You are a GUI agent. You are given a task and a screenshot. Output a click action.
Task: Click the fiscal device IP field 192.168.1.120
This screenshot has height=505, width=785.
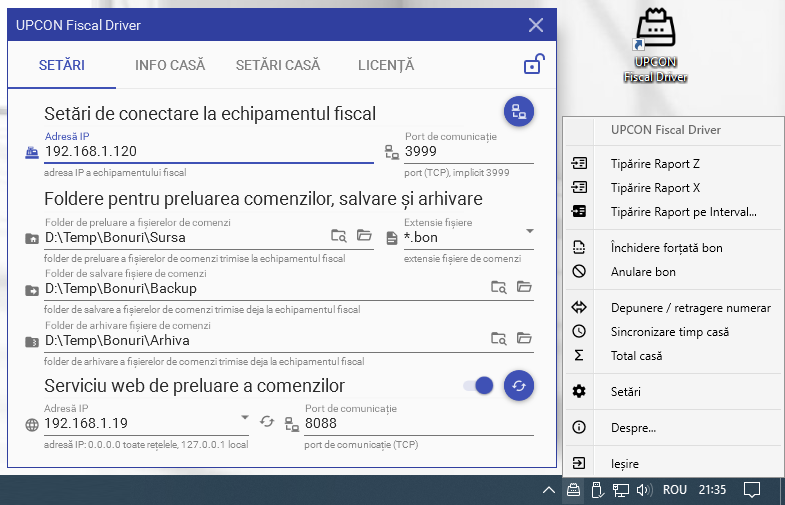pyautogui.click(x=209, y=152)
